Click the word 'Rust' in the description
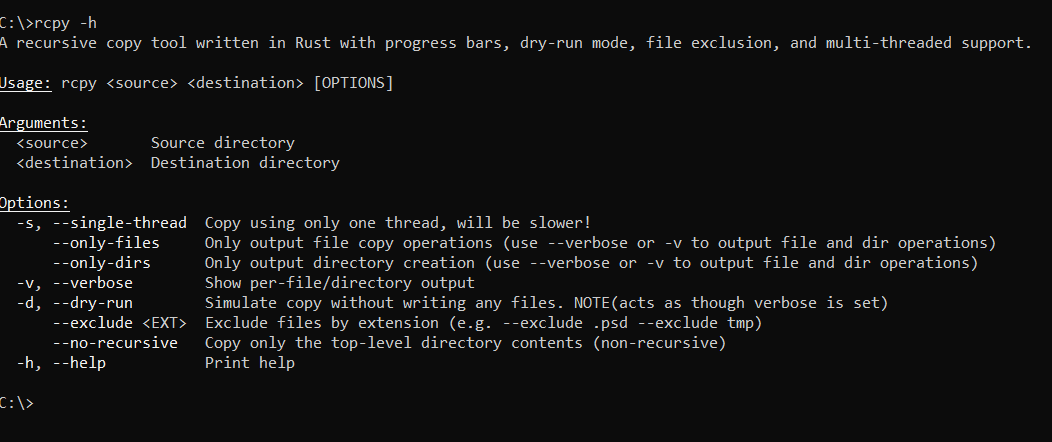This screenshot has height=442, width=1052. (x=309, y=43)
